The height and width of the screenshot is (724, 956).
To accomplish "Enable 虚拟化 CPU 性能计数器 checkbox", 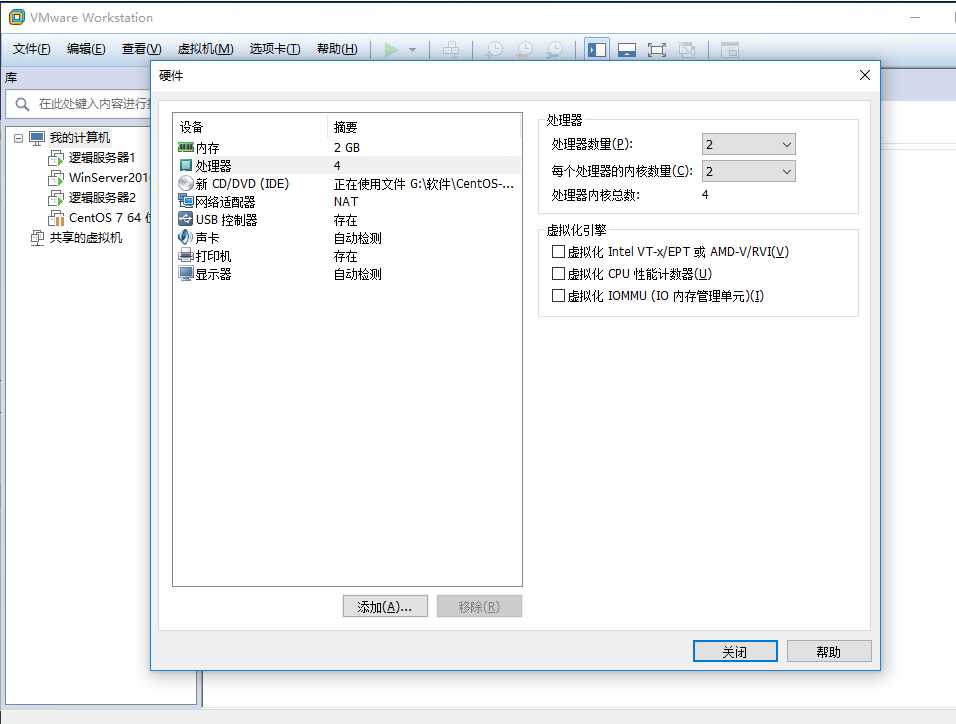I will click(558, 273).
